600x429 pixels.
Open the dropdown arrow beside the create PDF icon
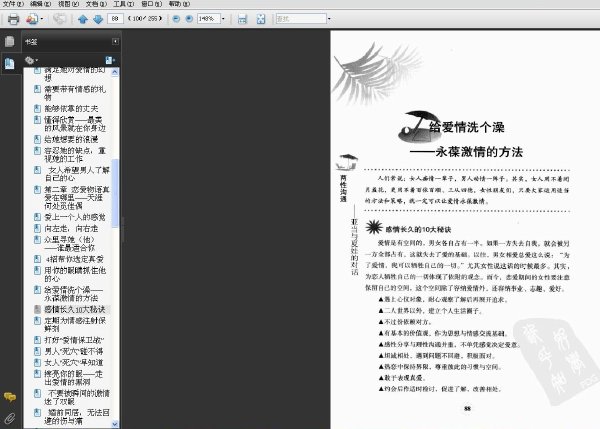[42, 19]
